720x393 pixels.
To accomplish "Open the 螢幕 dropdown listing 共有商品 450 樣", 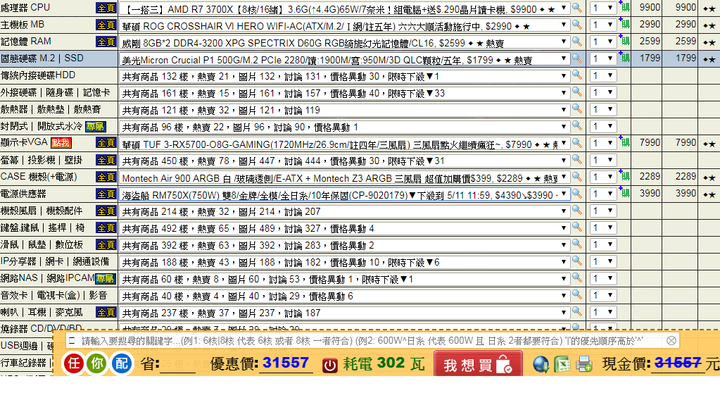I will coord(344,160).
